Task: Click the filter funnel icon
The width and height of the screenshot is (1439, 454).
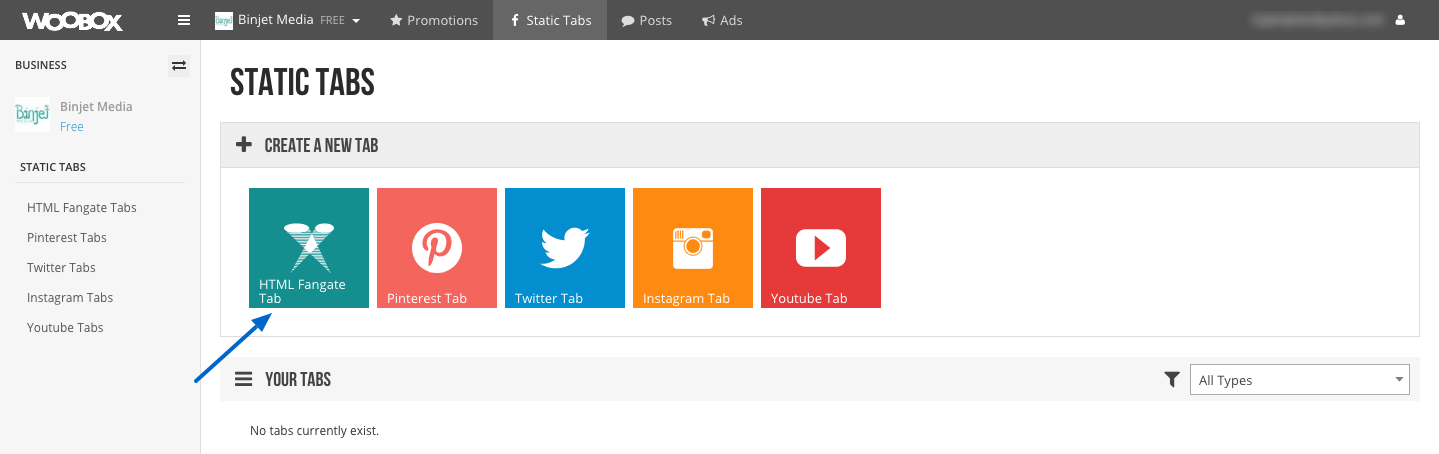Action: coord(1172,380)
